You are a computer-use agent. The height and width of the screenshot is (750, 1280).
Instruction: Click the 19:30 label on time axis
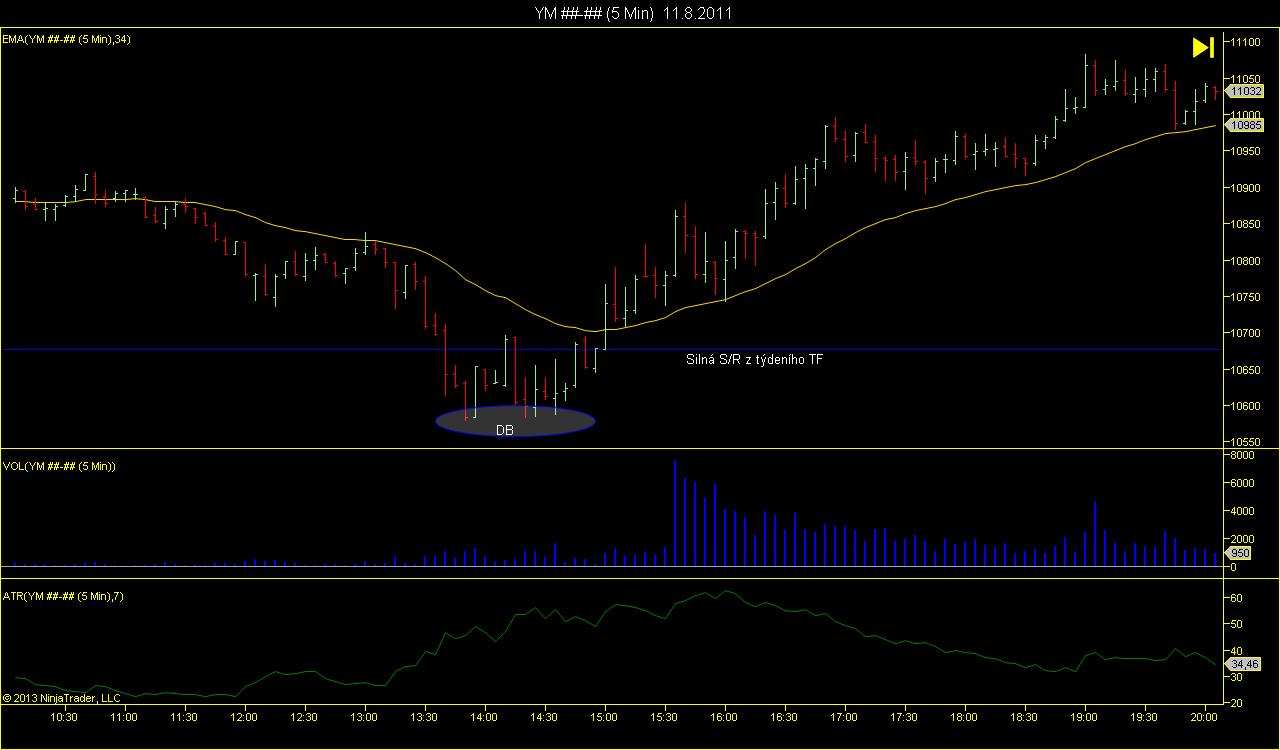[x=1144, y=717]
